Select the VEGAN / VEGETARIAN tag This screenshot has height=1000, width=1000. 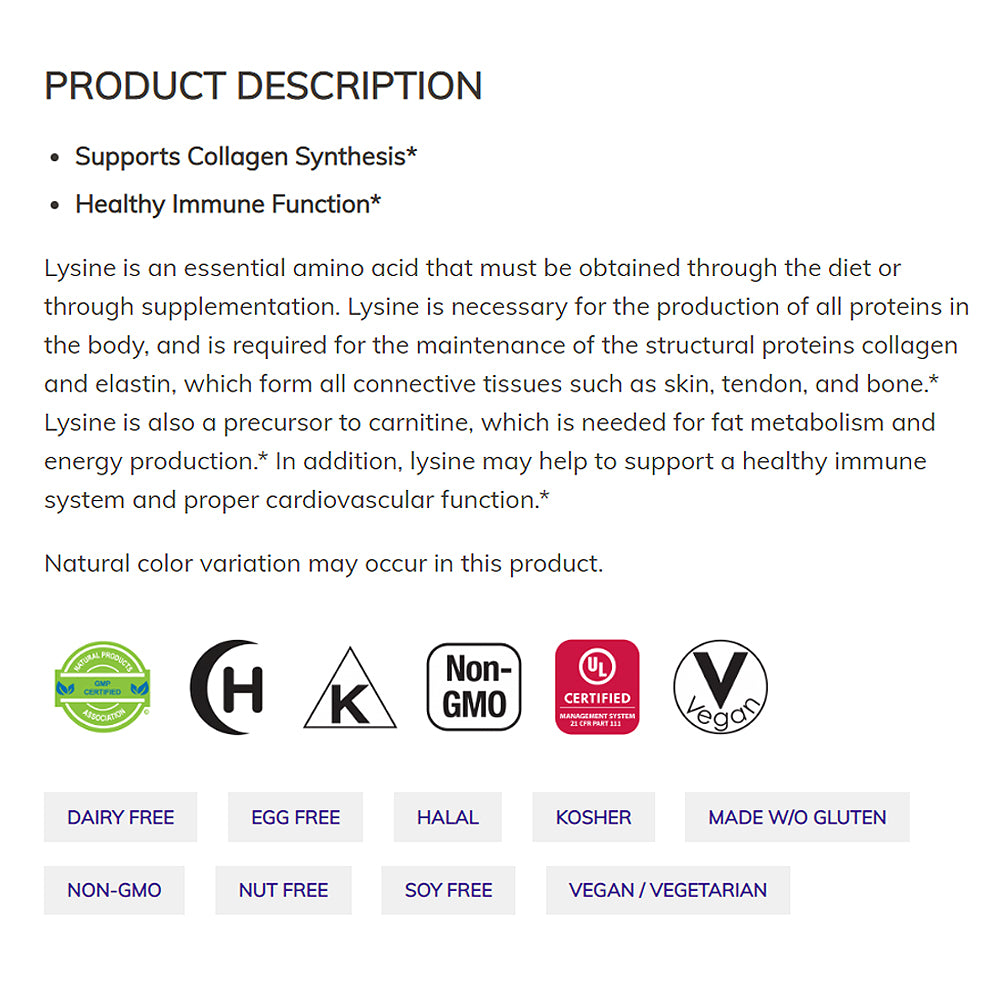coord(668,890)
